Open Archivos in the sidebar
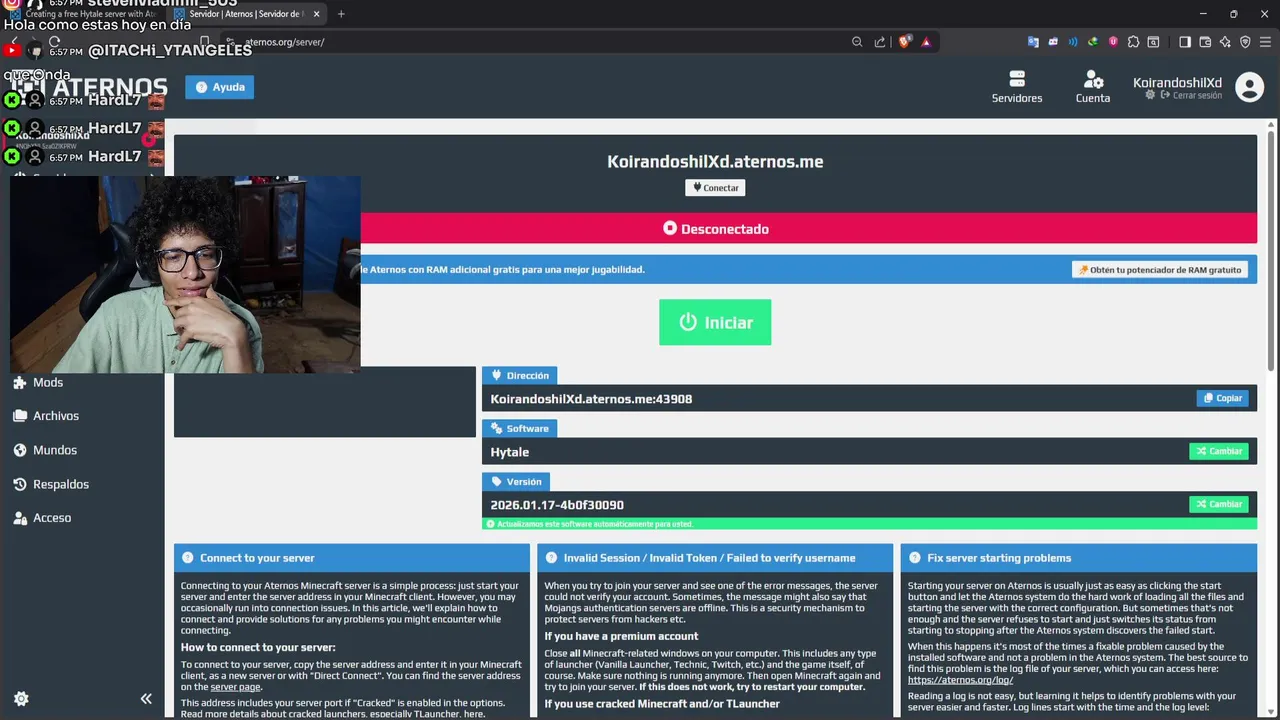The image size is (1280, 720). (x=46, y=416)
